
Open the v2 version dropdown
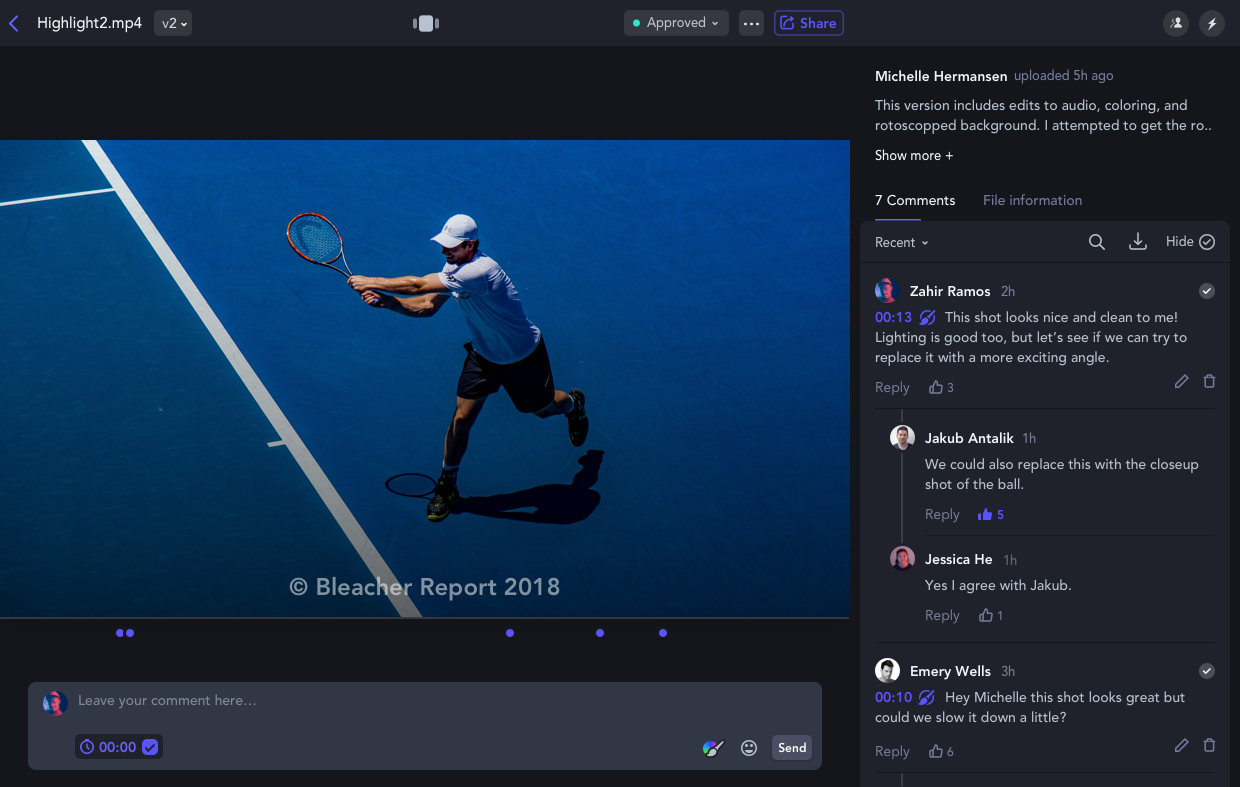[173, 23]
